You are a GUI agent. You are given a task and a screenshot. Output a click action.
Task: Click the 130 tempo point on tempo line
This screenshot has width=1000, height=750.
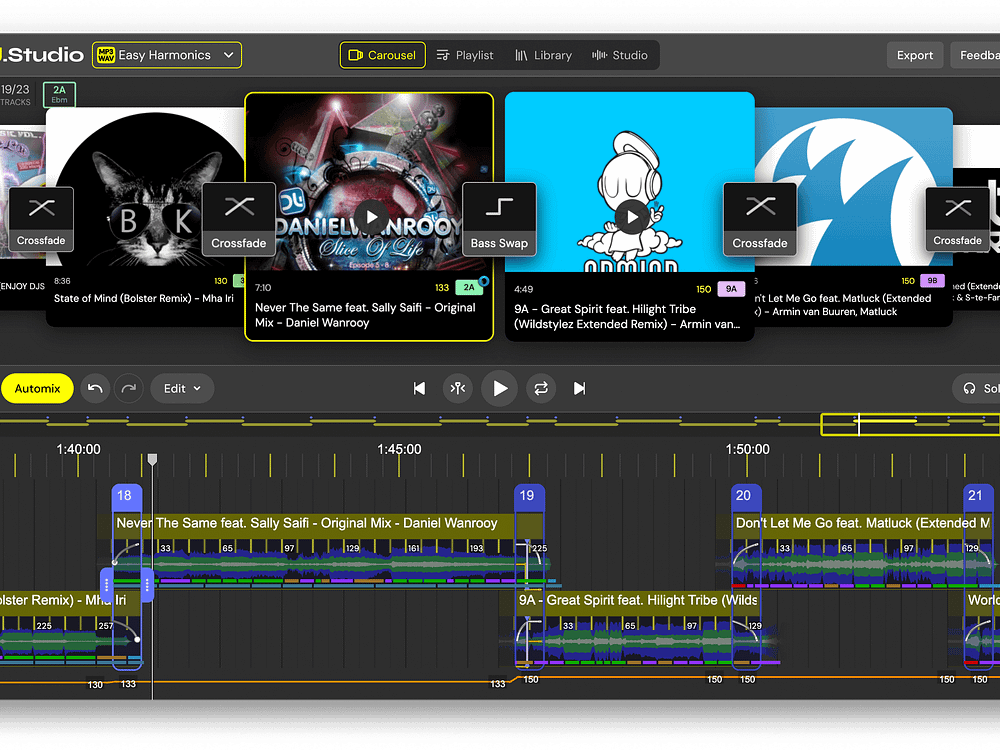[95, 684]
